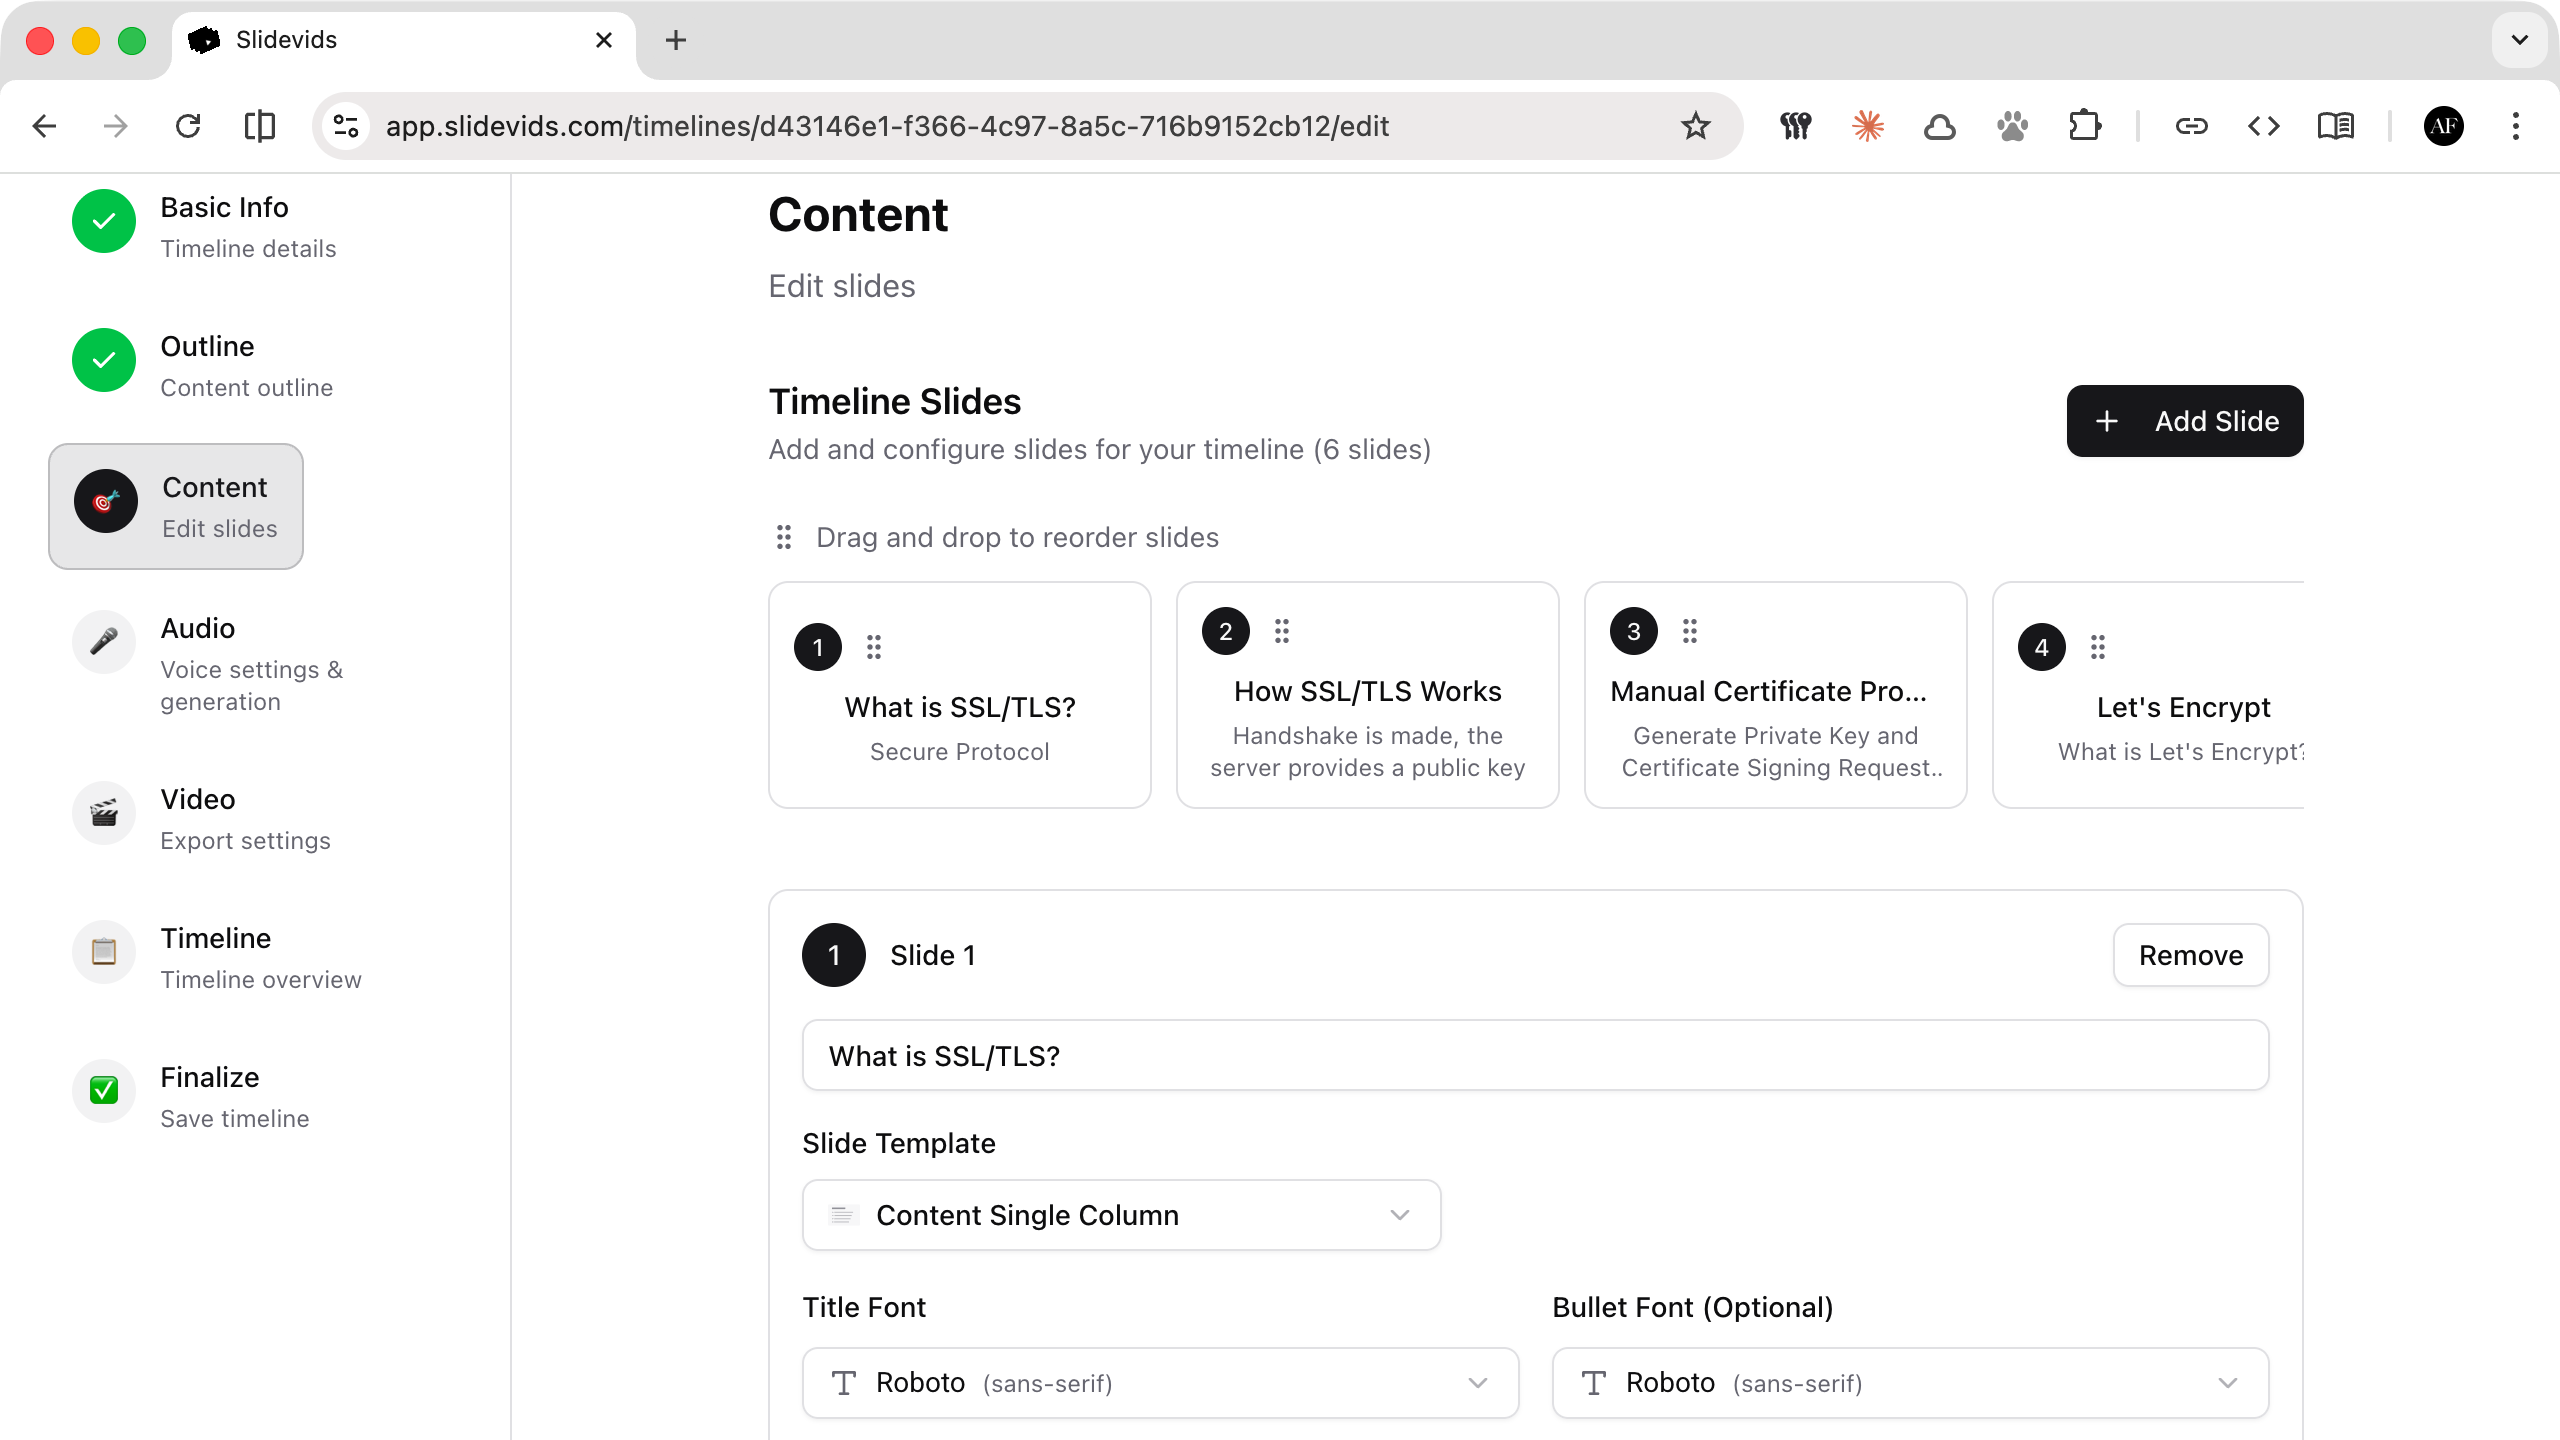Click the green checkmark on Outline
This screenshot has height=1440, width=2560.
click(103, 360)
